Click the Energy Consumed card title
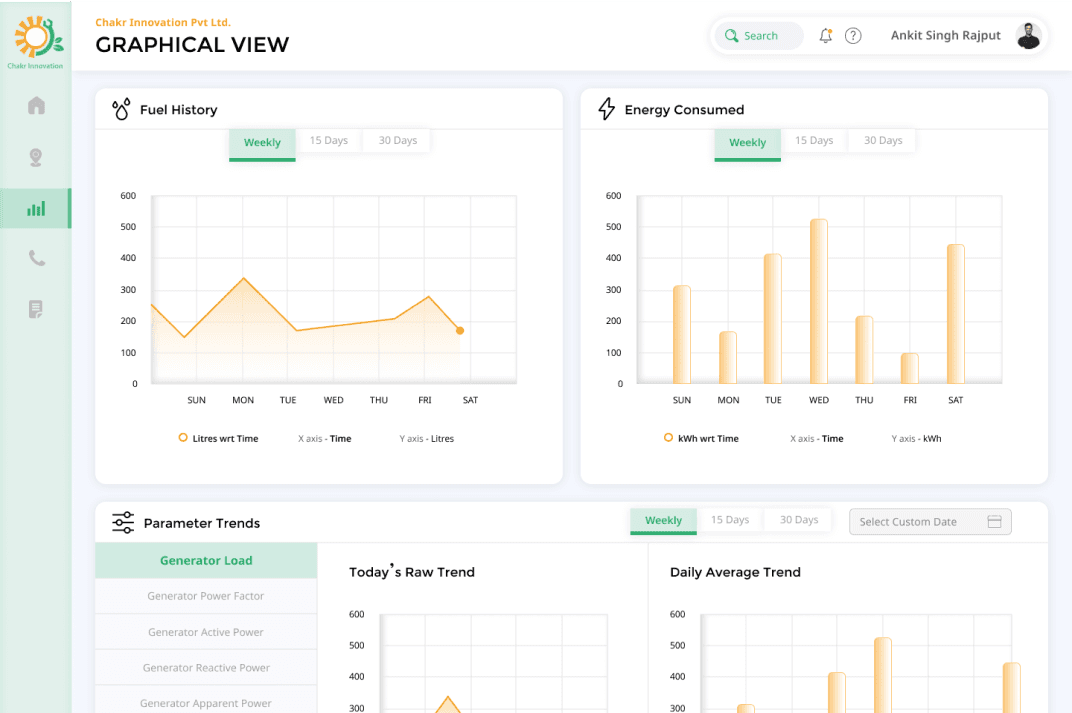The width and height of the screenshot is (1072, 713). pos(684,110)
